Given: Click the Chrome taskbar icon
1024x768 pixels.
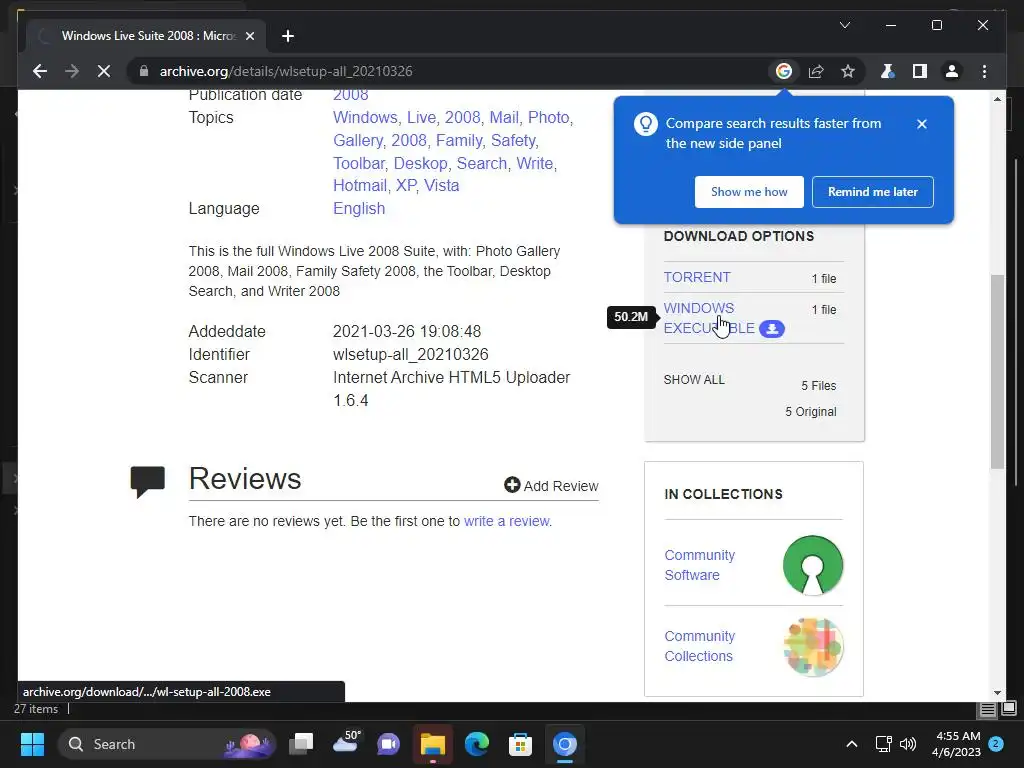Looking at the screenshot, I should pyautogui.click(x=565, y=744).
